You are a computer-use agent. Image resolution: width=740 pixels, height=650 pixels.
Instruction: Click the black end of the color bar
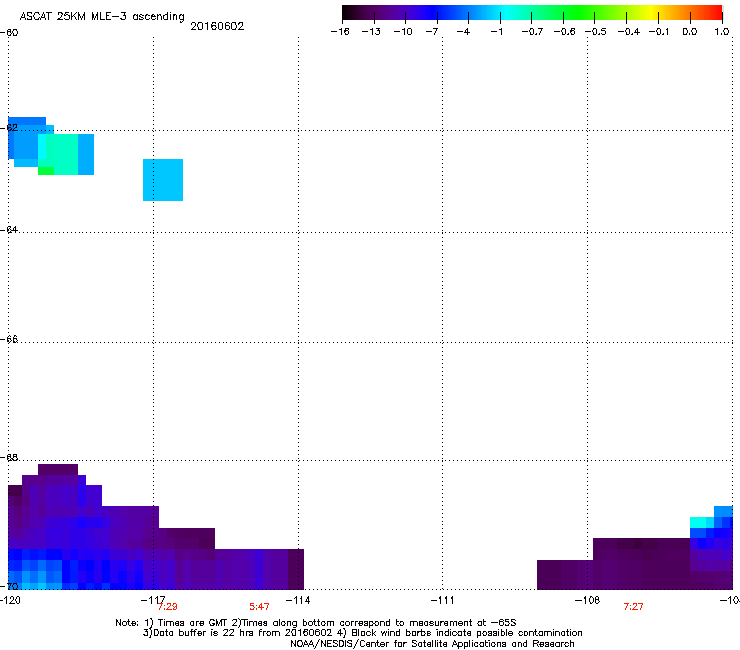click(350, 13)
